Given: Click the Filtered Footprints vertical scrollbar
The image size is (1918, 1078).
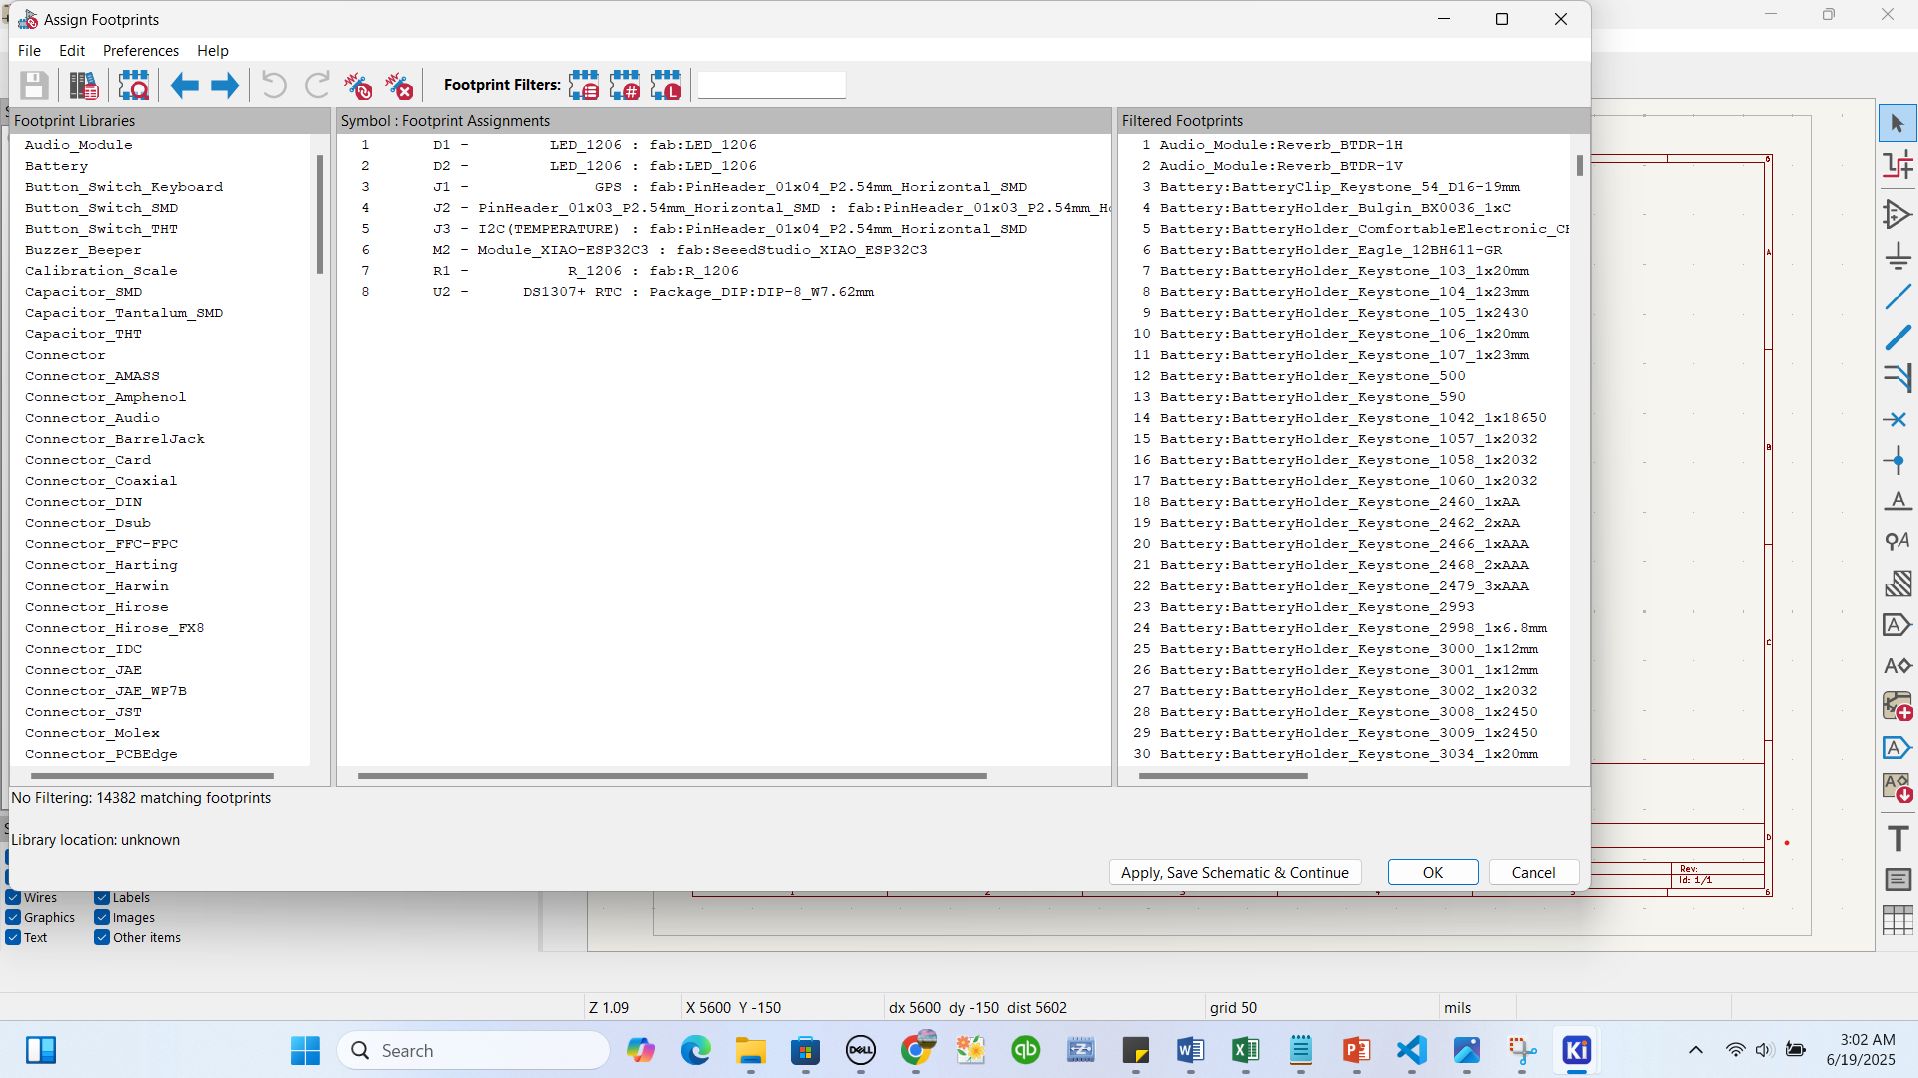Looking at the screenshot, I should [1579, 165].
